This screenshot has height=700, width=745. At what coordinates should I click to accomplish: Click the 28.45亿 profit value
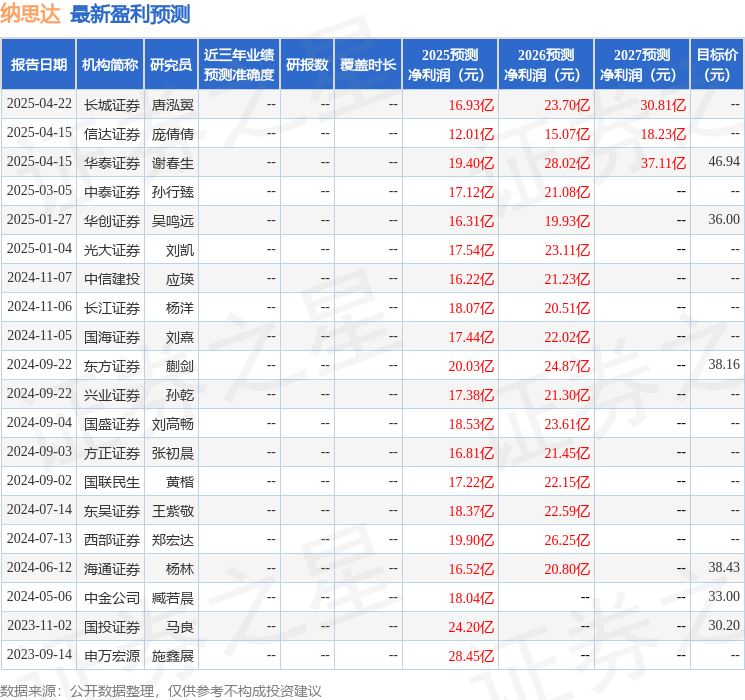(x=471, y=656)
